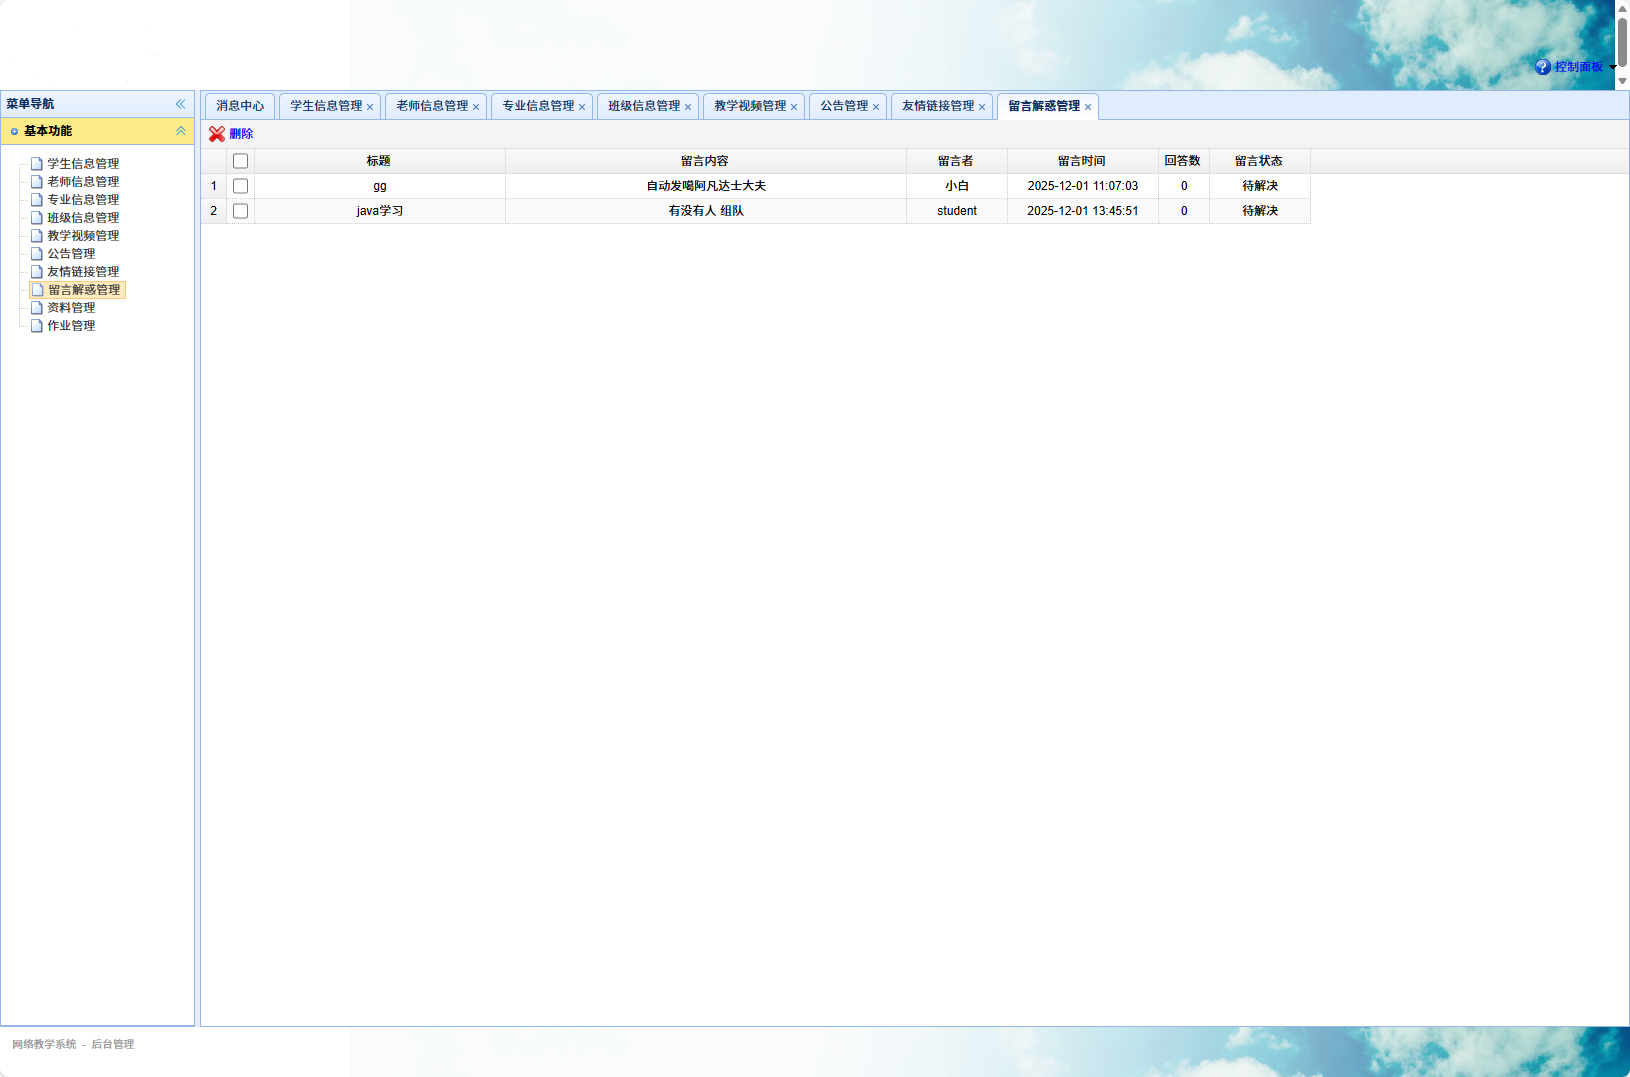Viewport: 1630px width, 1077px height.
Task: Click the 留言者 column header
Action: click(957, 161)
